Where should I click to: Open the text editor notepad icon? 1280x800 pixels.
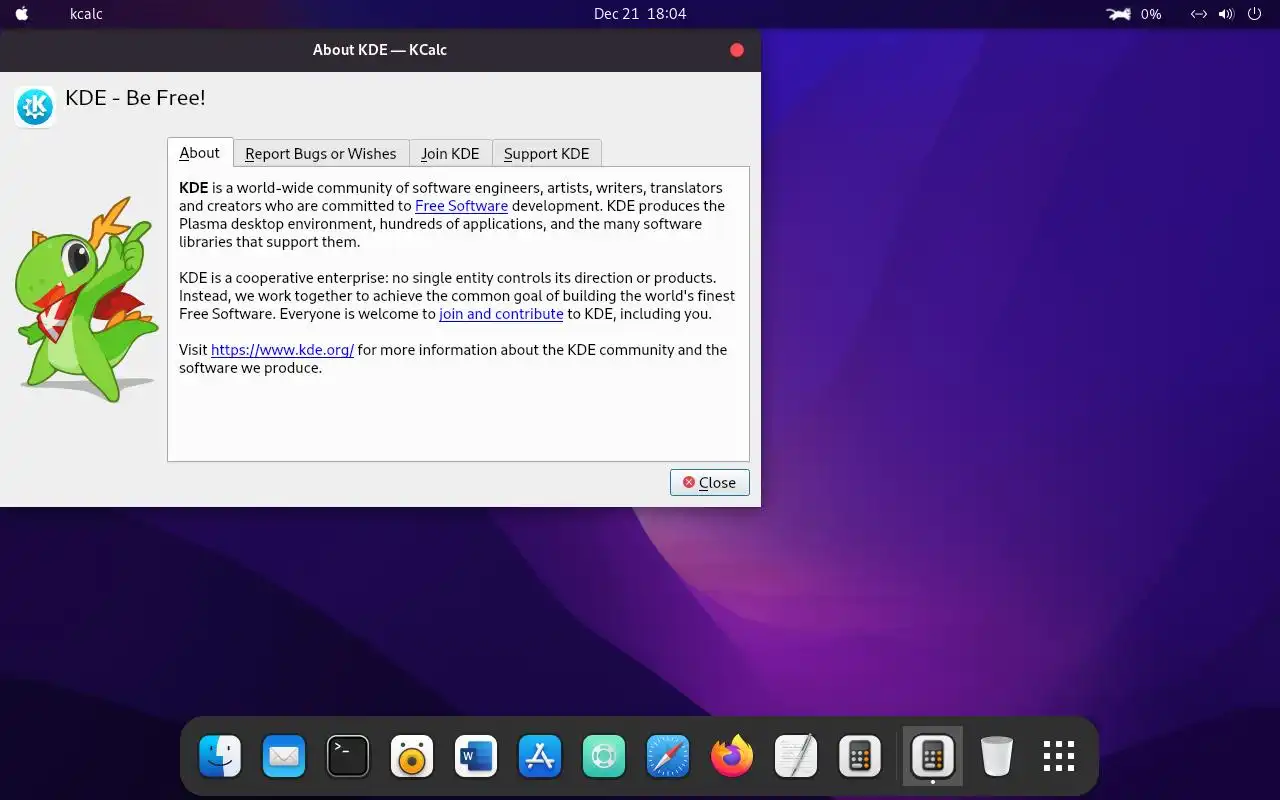(796, 757)
